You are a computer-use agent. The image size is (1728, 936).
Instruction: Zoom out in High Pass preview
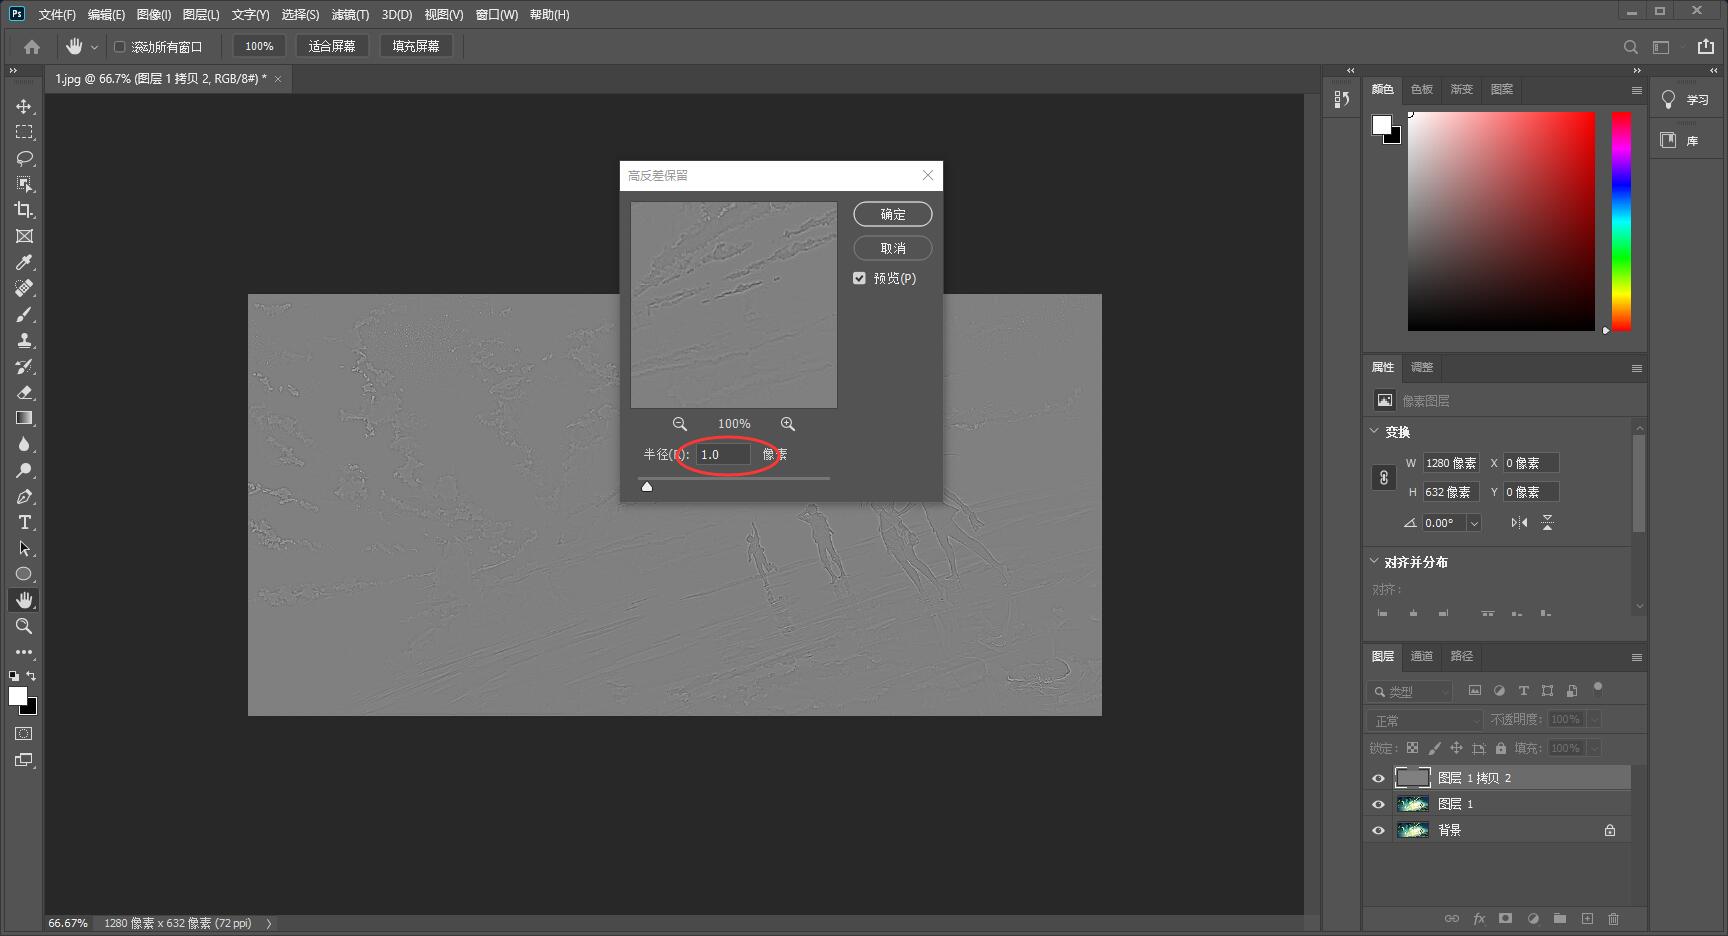680,424
